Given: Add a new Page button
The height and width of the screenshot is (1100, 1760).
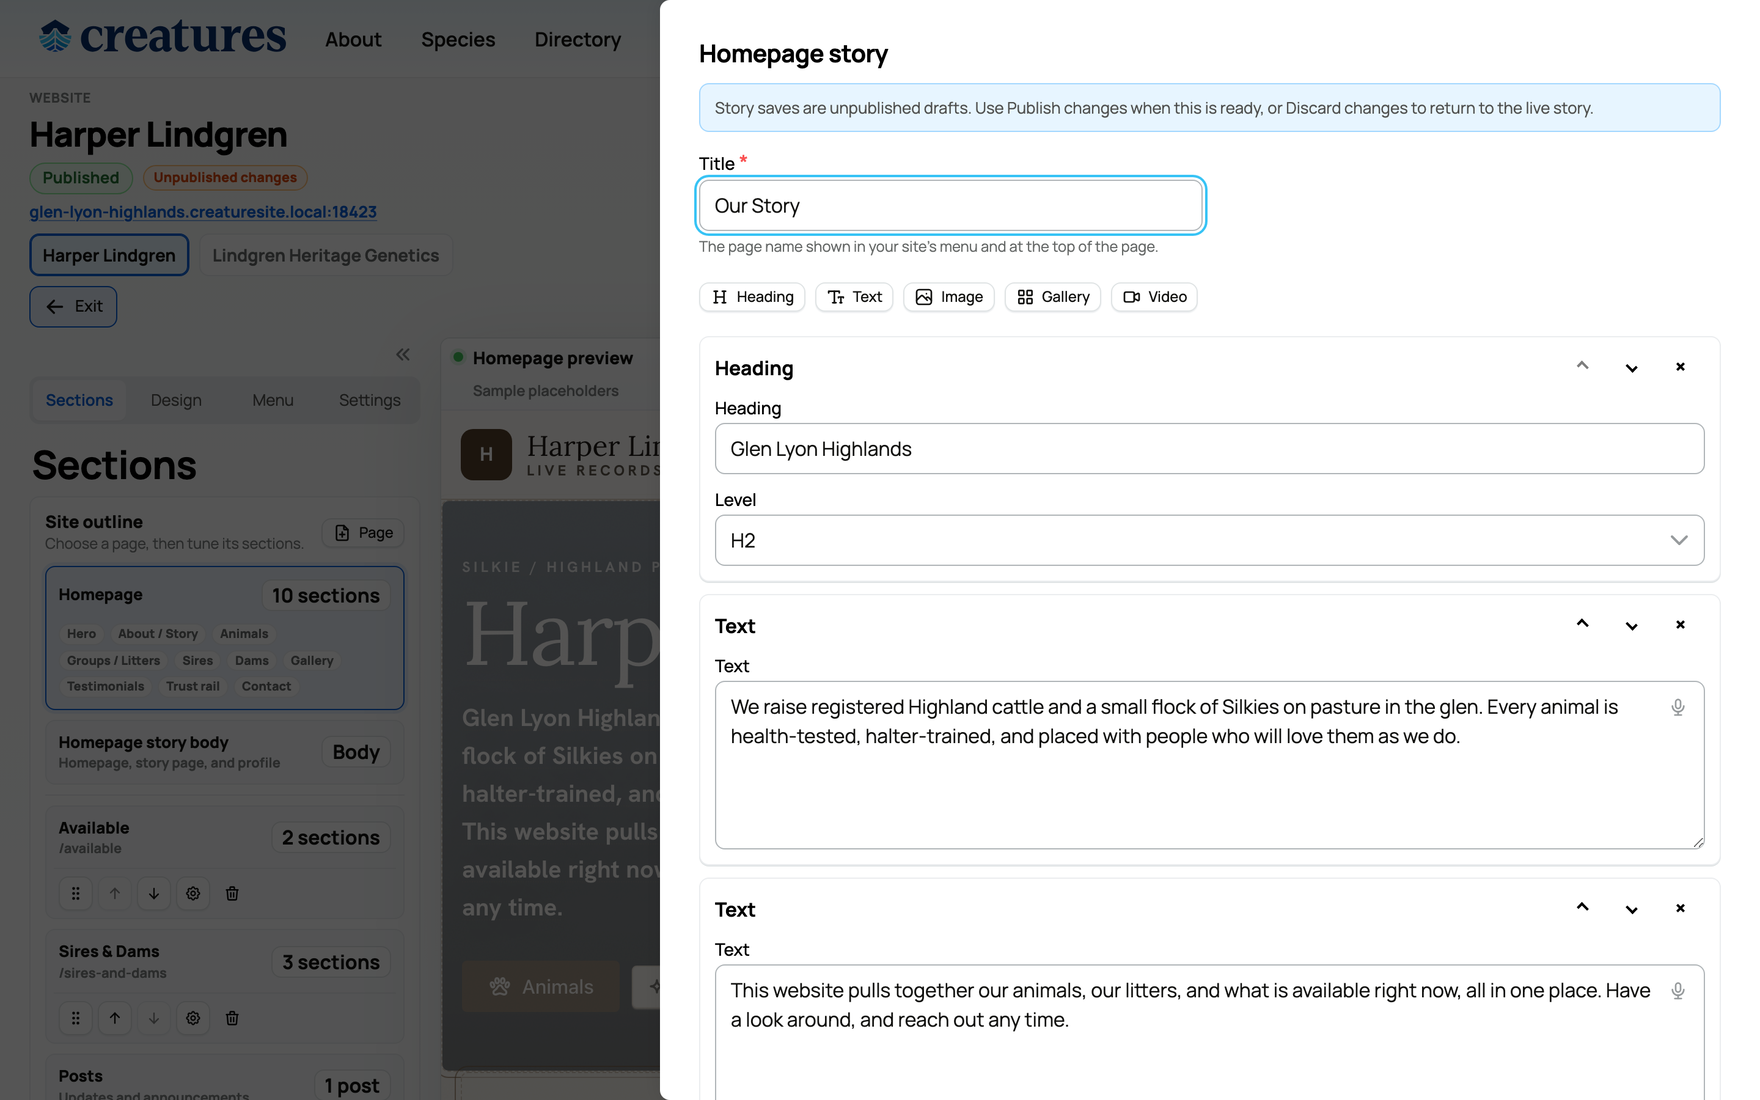Looking at the screenshot, I should [364, 533].
